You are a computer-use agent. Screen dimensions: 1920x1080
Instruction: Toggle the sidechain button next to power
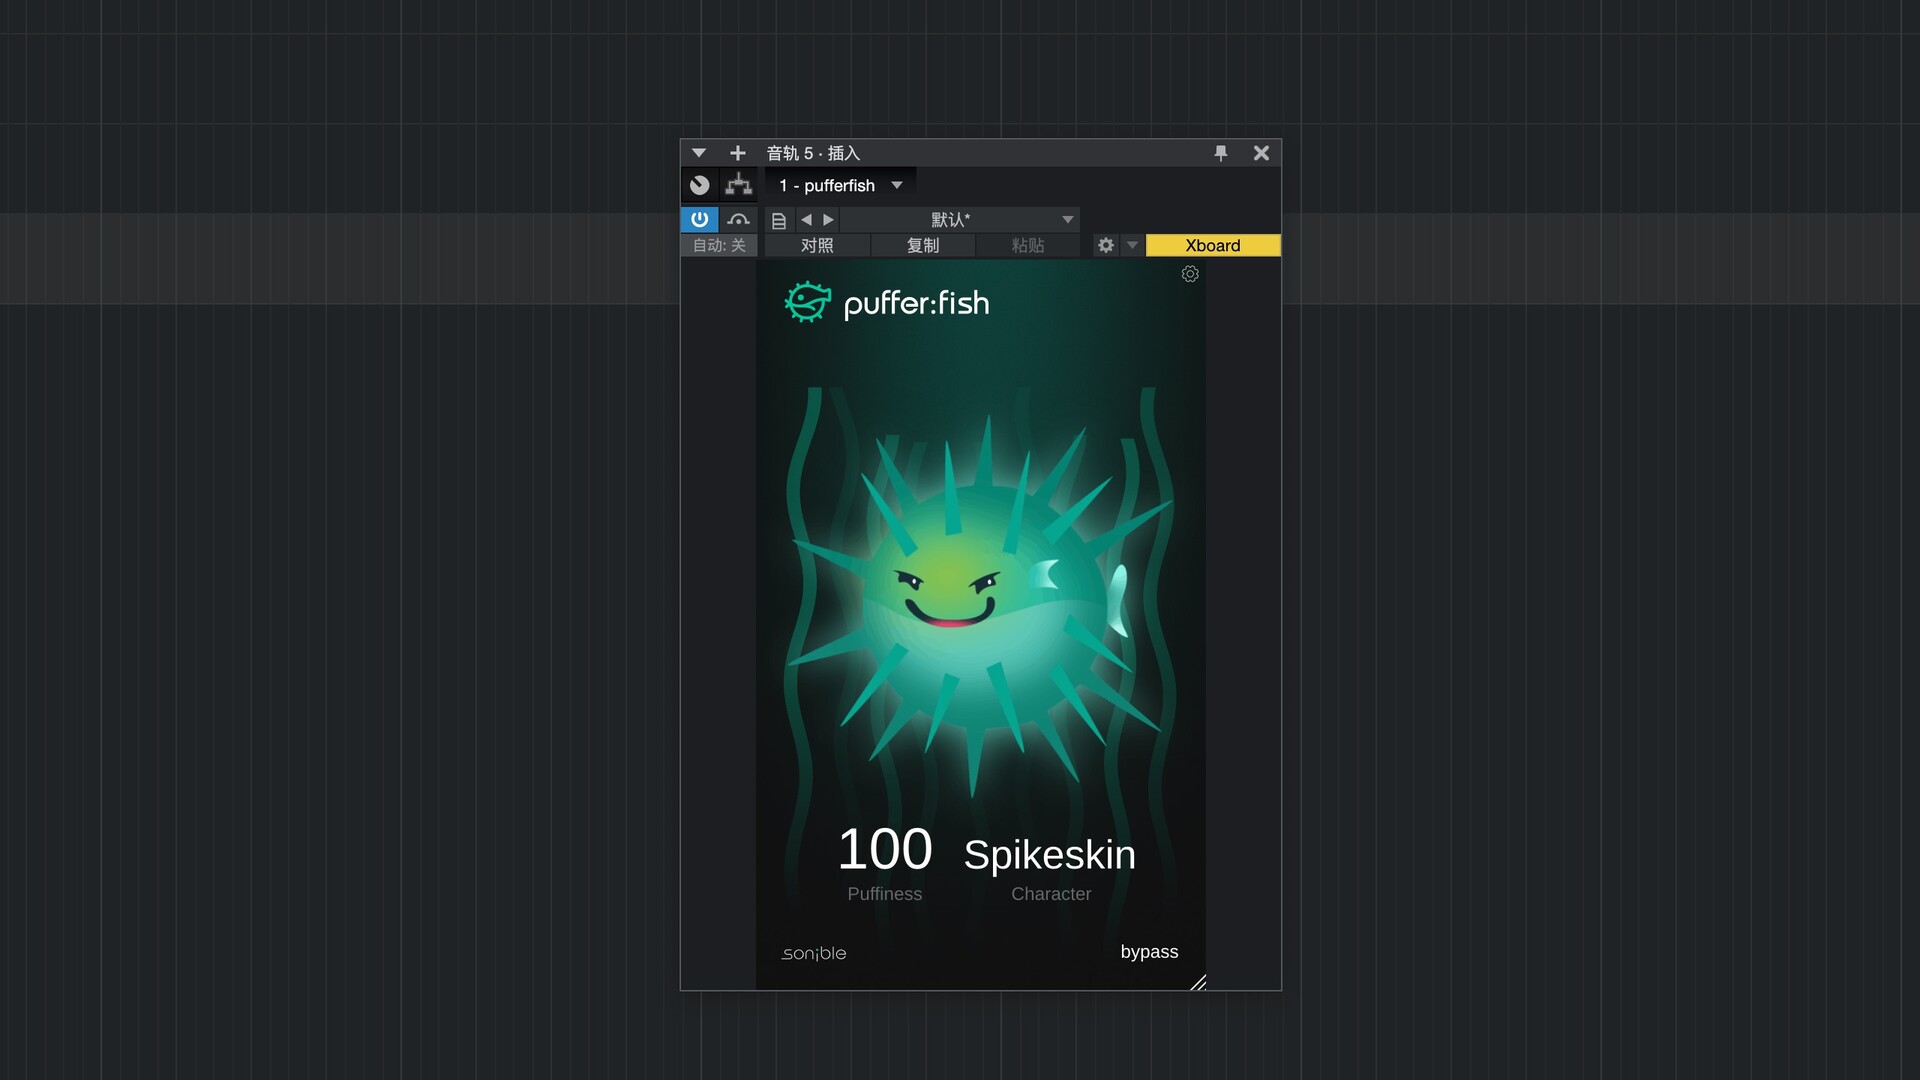click(738, 219)
